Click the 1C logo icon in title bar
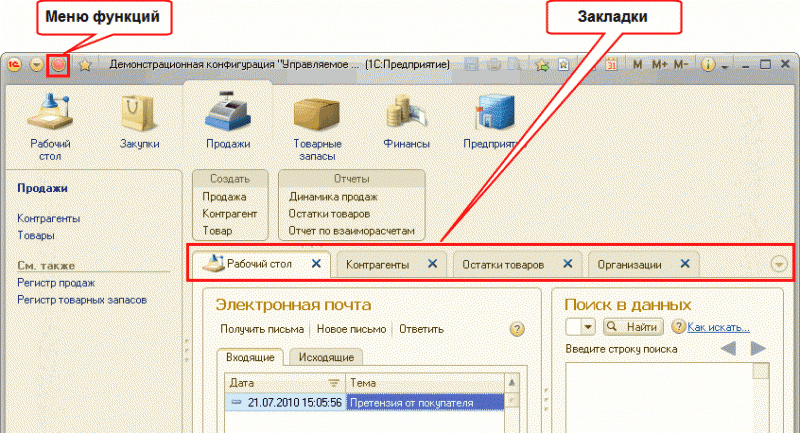 point(14,65)
